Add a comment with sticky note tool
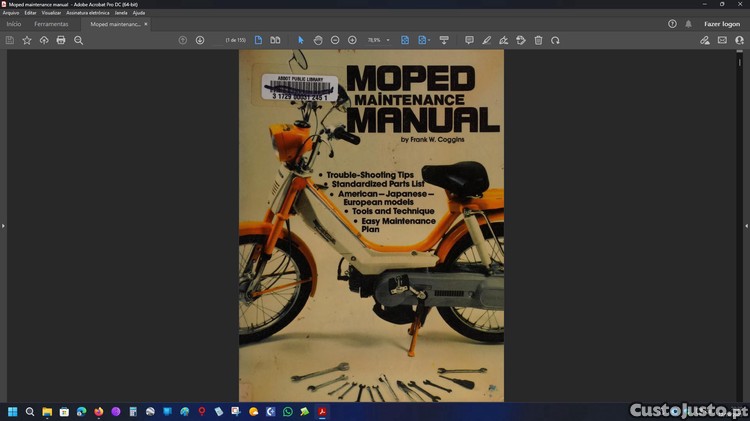Viewport: 750px width, 421px height. point(469,40)
